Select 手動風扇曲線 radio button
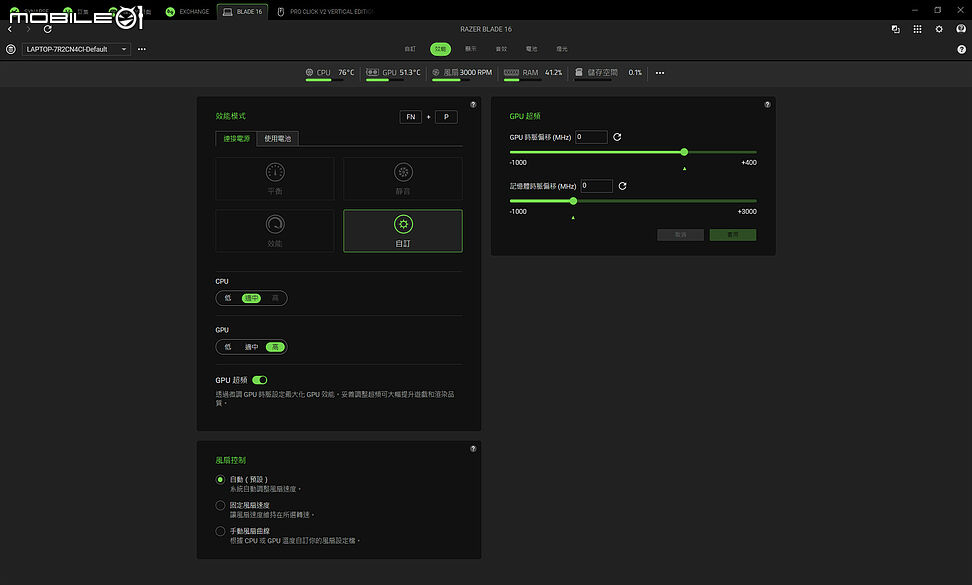 [220, 531]
